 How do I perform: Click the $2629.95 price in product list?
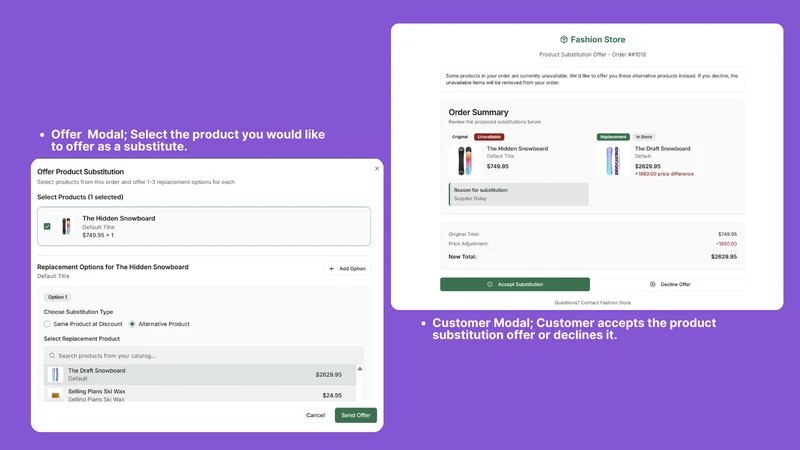click(329, 374)
